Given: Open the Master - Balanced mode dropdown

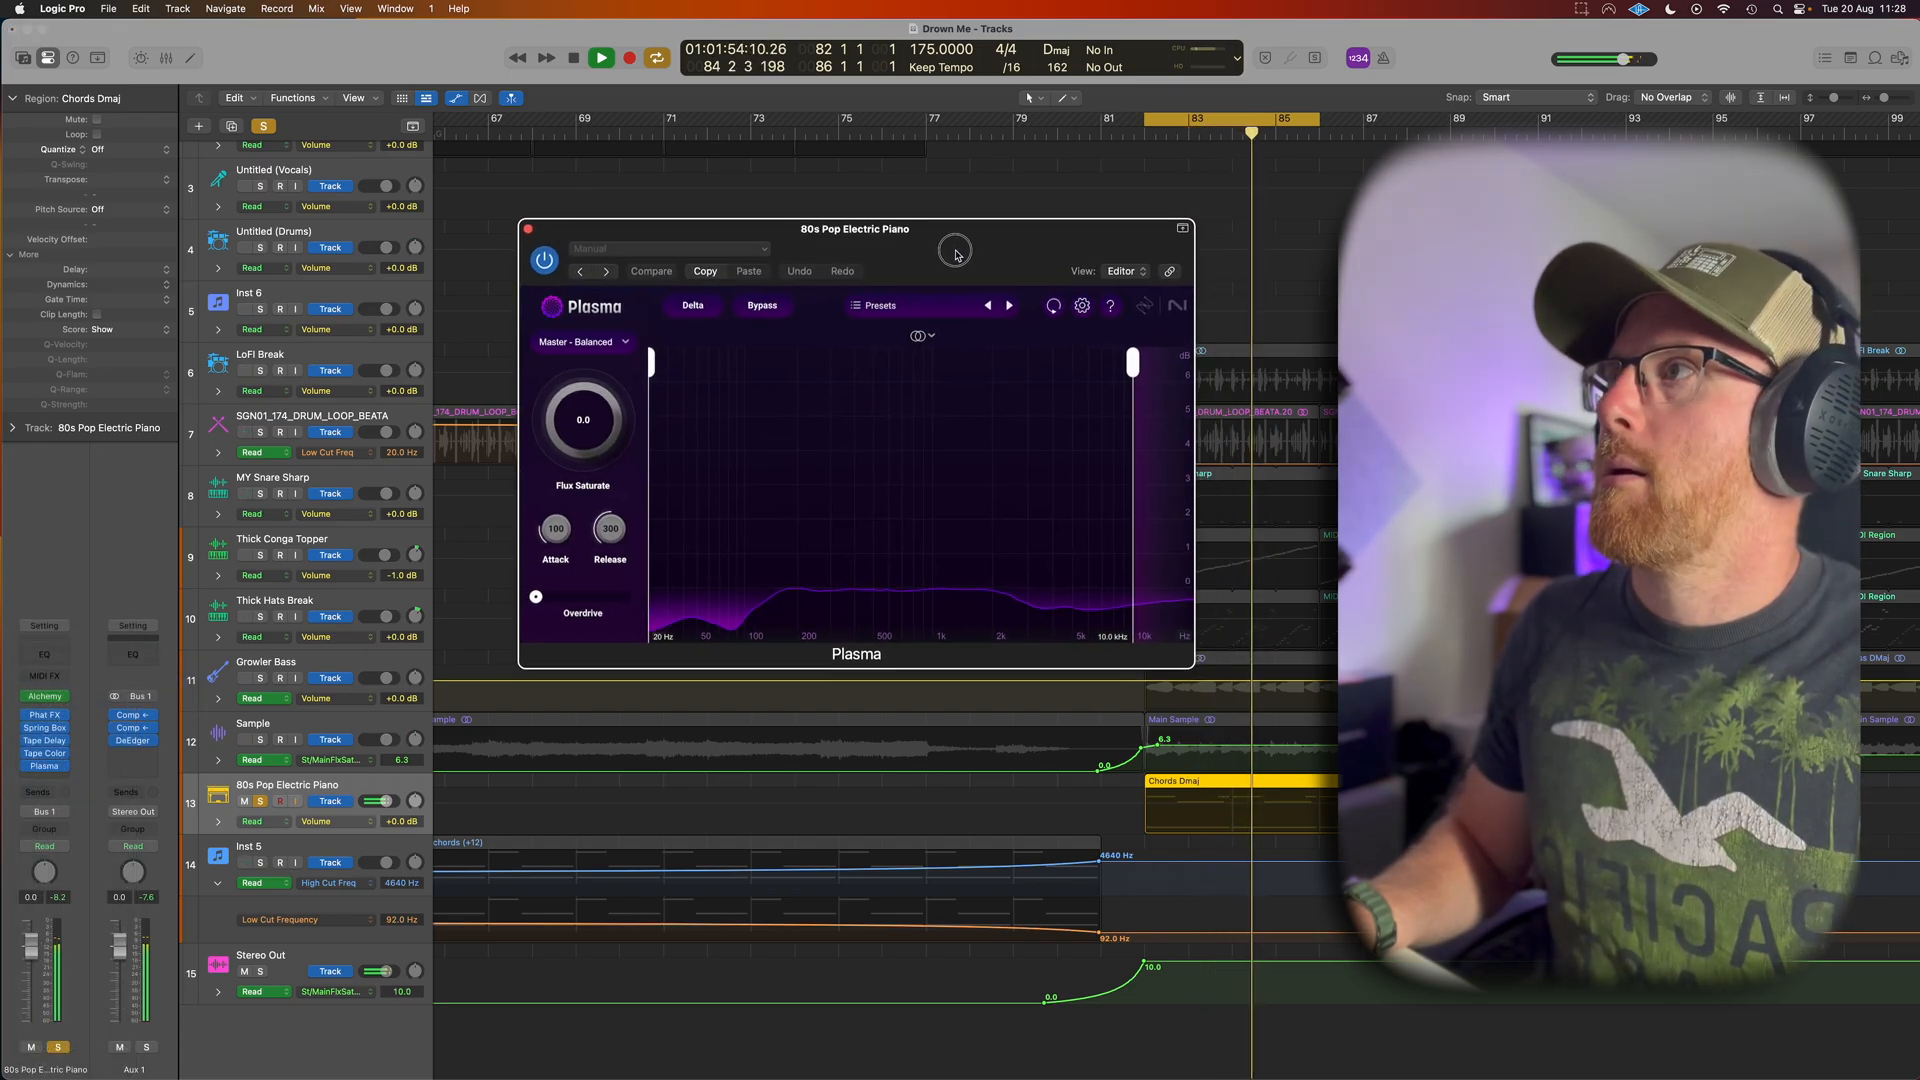Looking at the screenshot, I should pyautogui.click(x=584, y=342).
